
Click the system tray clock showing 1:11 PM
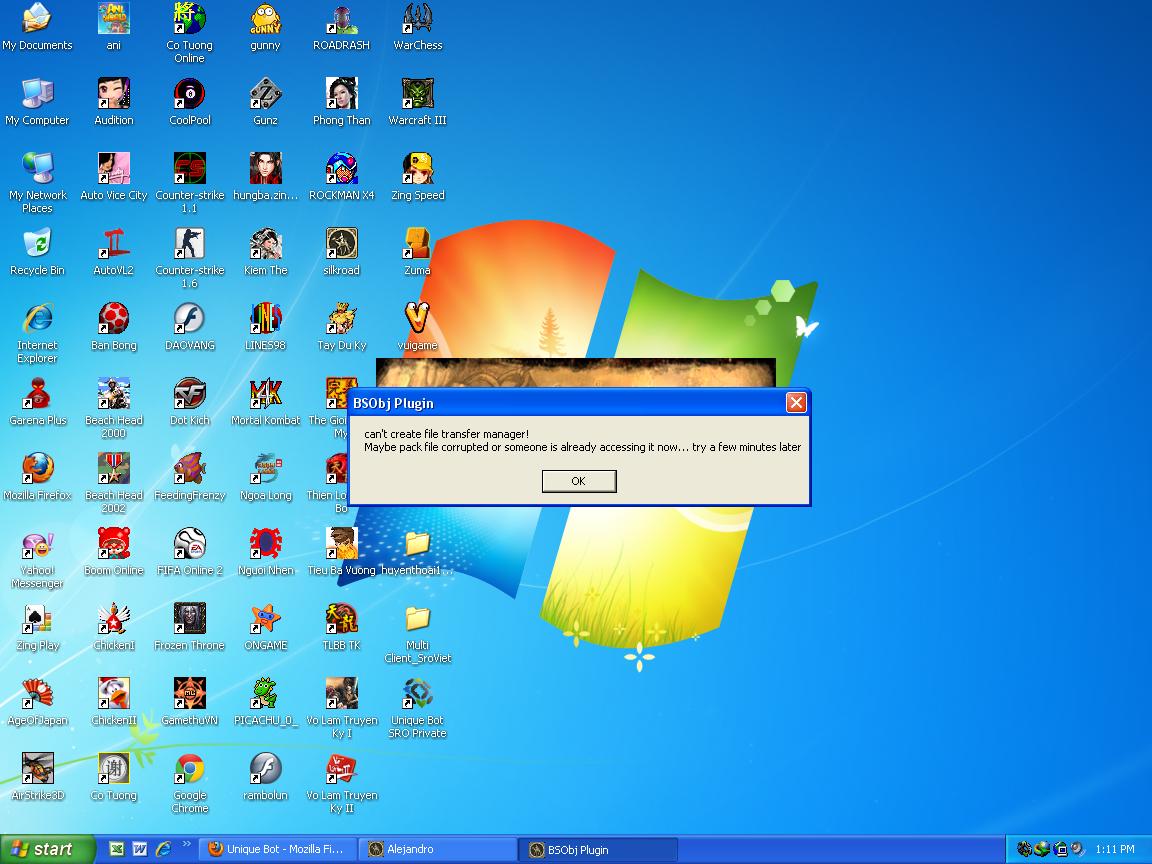(x=1115, y=849)
